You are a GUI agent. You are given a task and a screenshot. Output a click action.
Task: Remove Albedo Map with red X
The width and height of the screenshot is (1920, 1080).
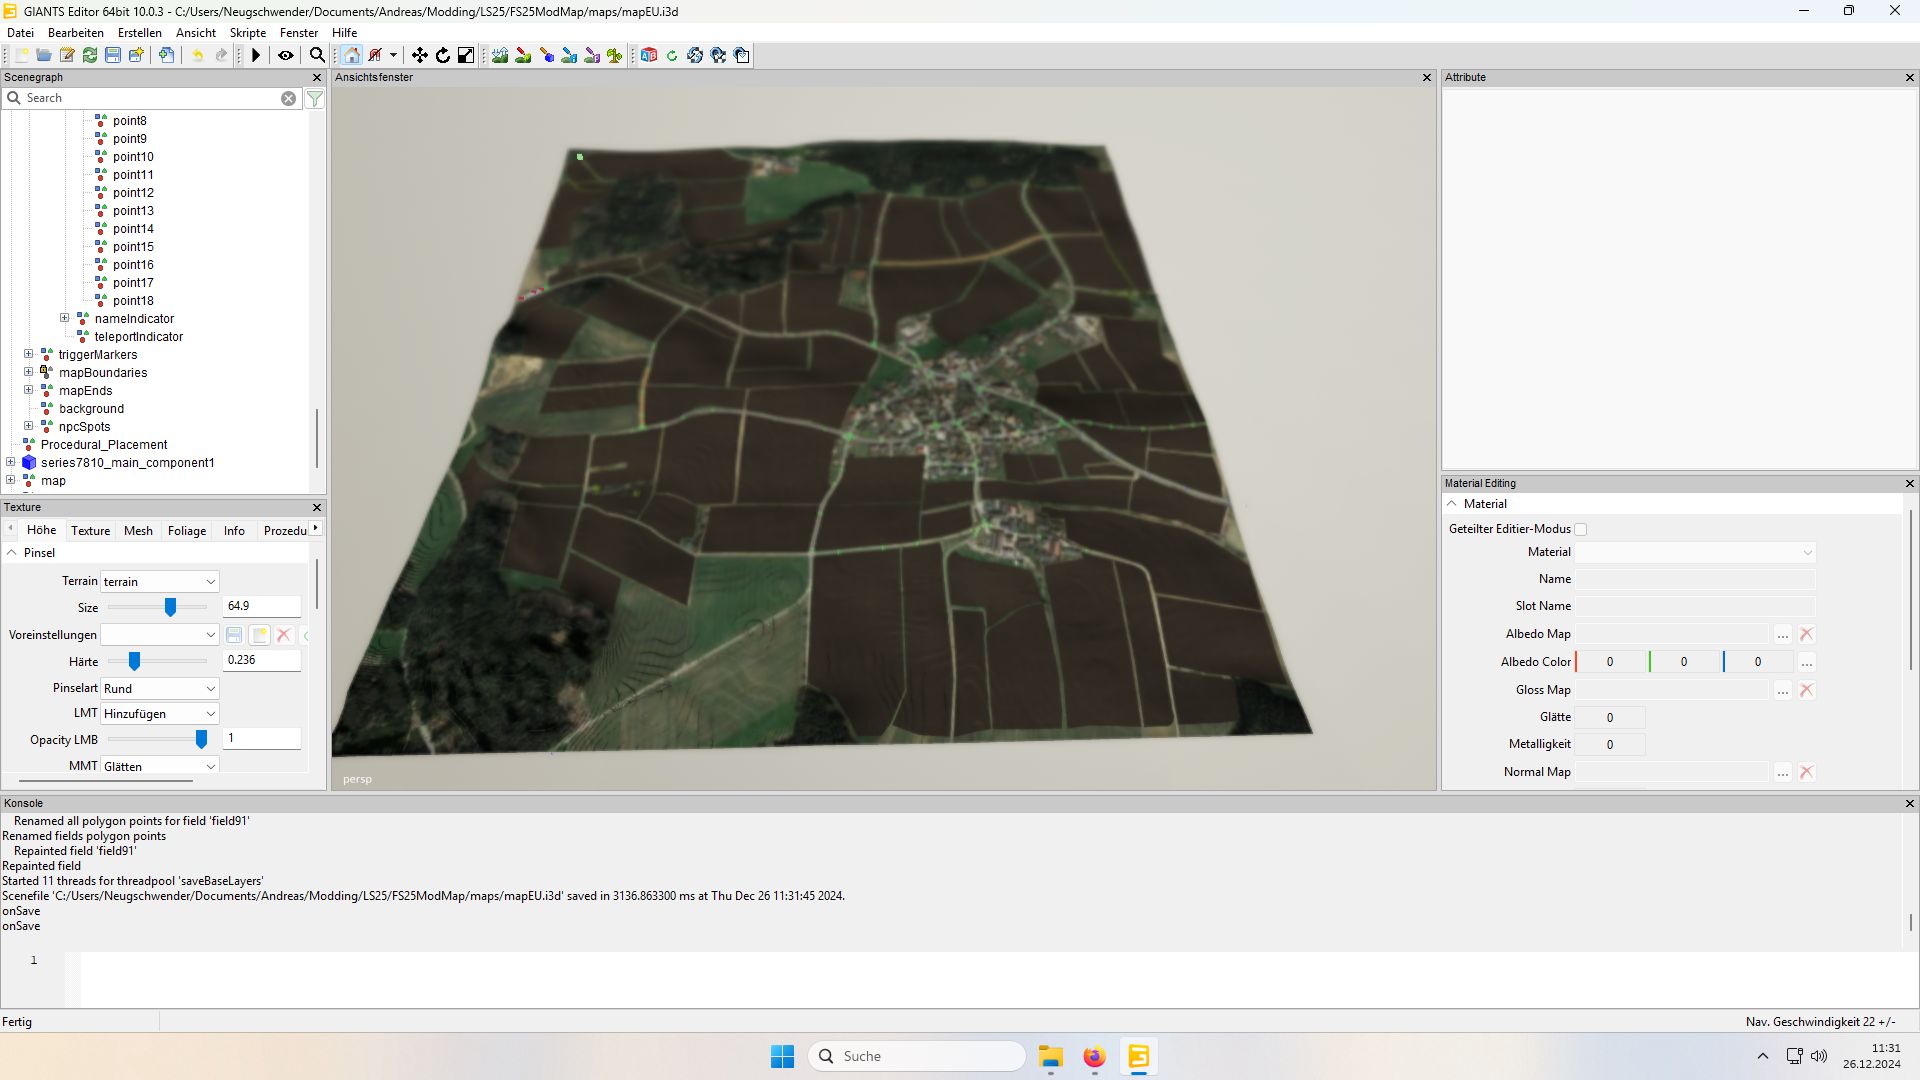coord(1807,634)
